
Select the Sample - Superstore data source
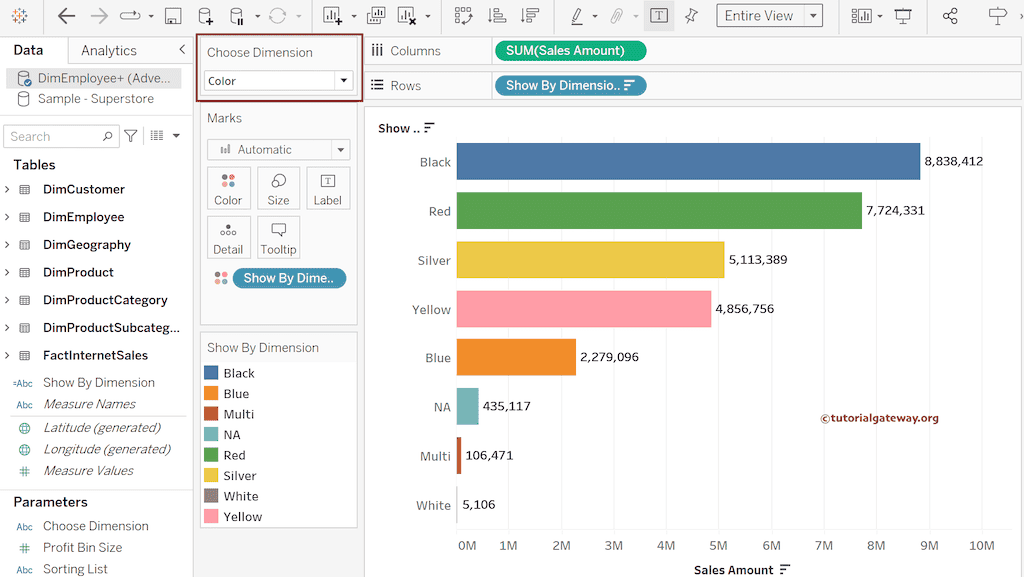(95, 99)
